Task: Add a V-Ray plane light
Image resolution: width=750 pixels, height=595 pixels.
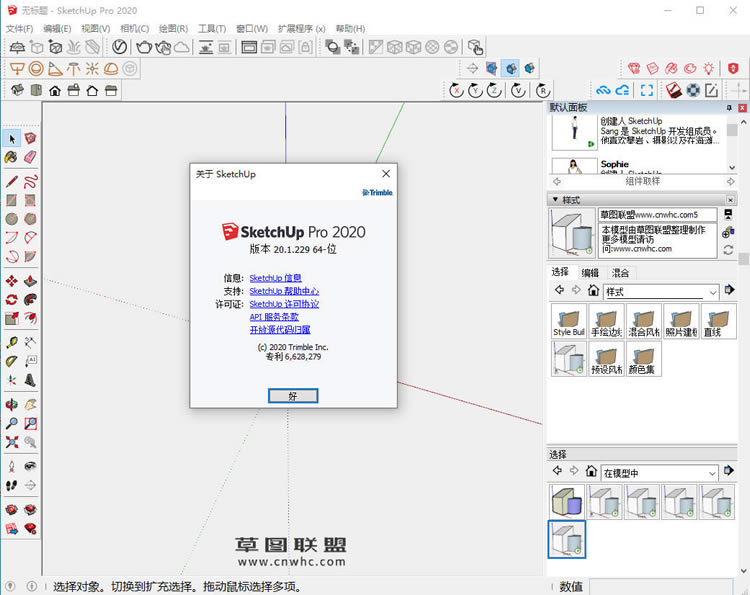Action: click(17, 69)
